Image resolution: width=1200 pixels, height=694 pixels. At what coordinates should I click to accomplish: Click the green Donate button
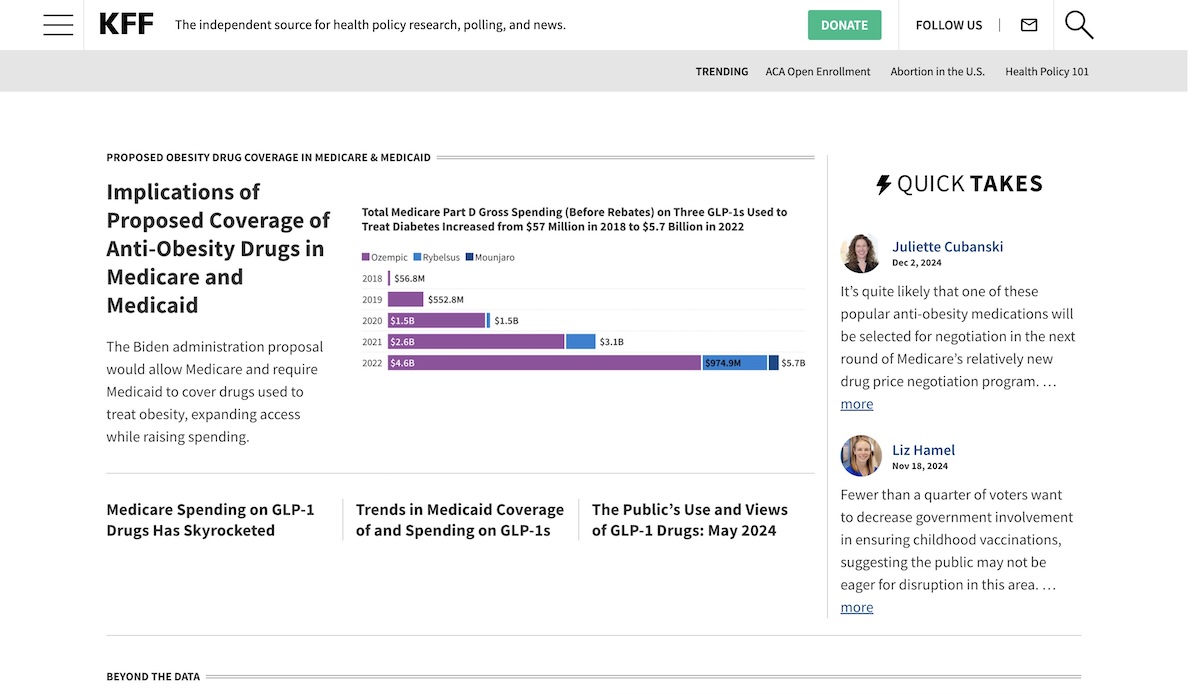845,25
